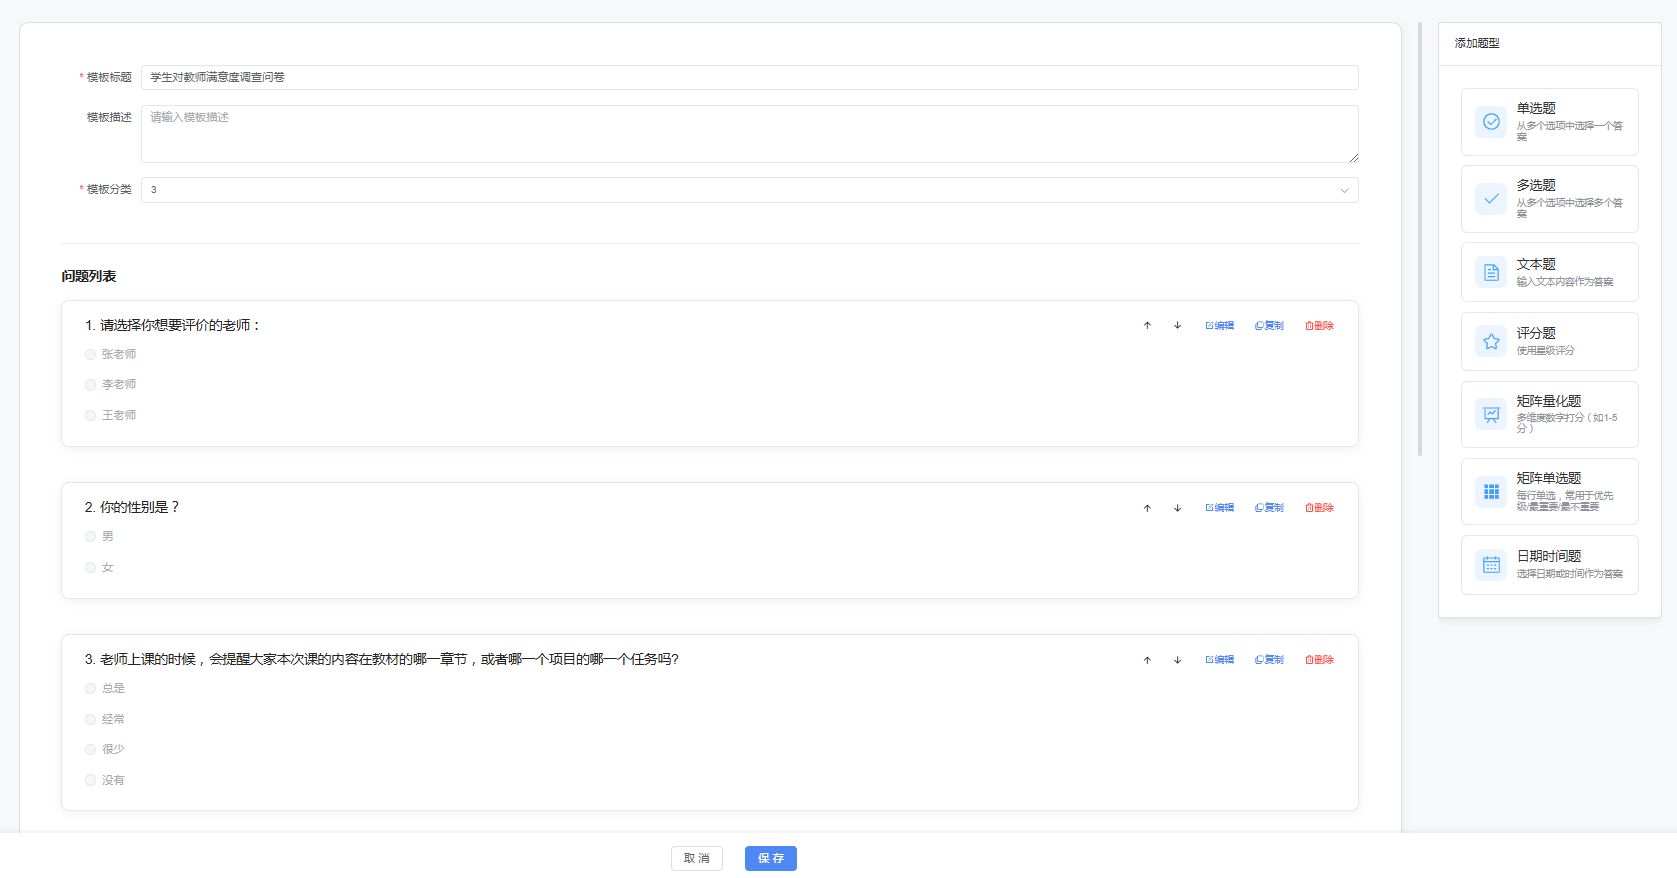Move question 3 up with arrow
Screen dimensions: 1677x878
[1147, 660]
